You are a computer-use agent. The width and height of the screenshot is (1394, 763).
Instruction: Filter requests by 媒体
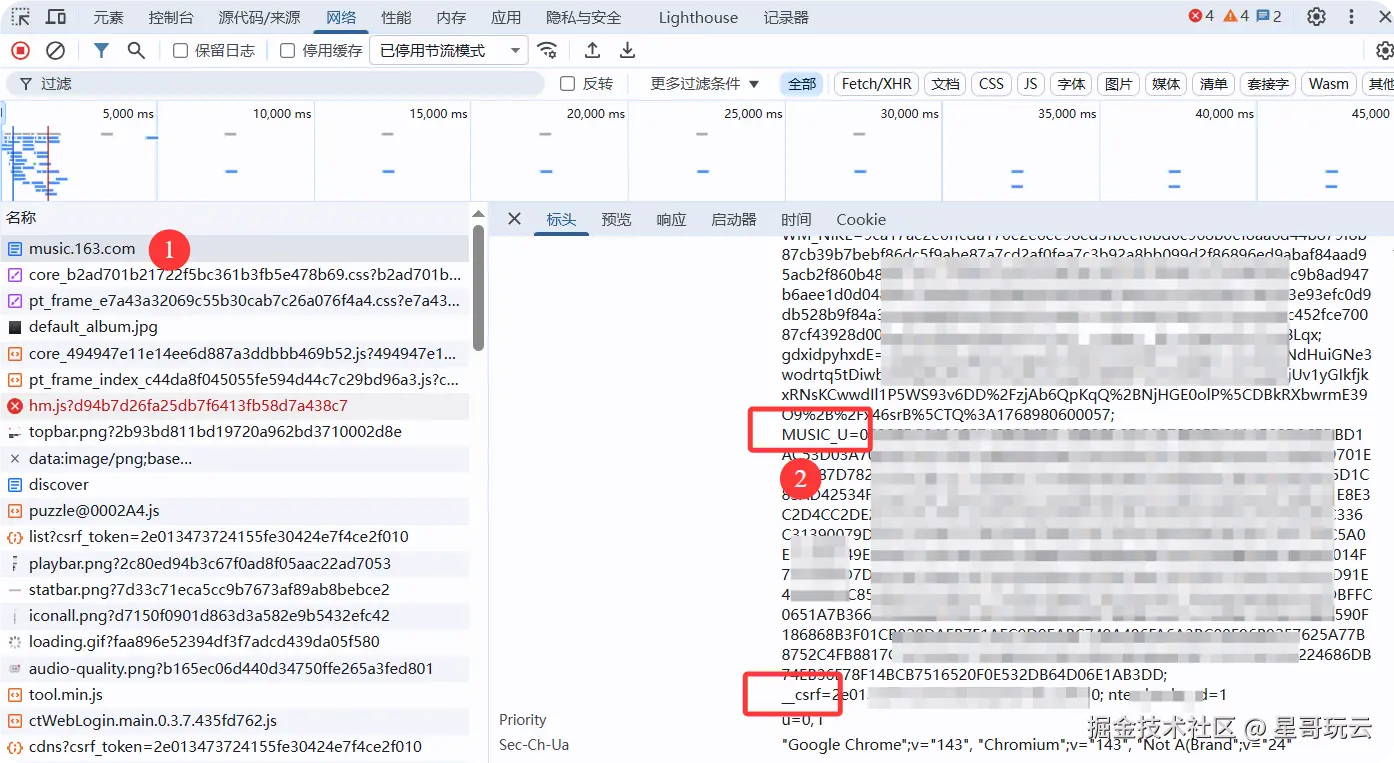[1166, 84]
